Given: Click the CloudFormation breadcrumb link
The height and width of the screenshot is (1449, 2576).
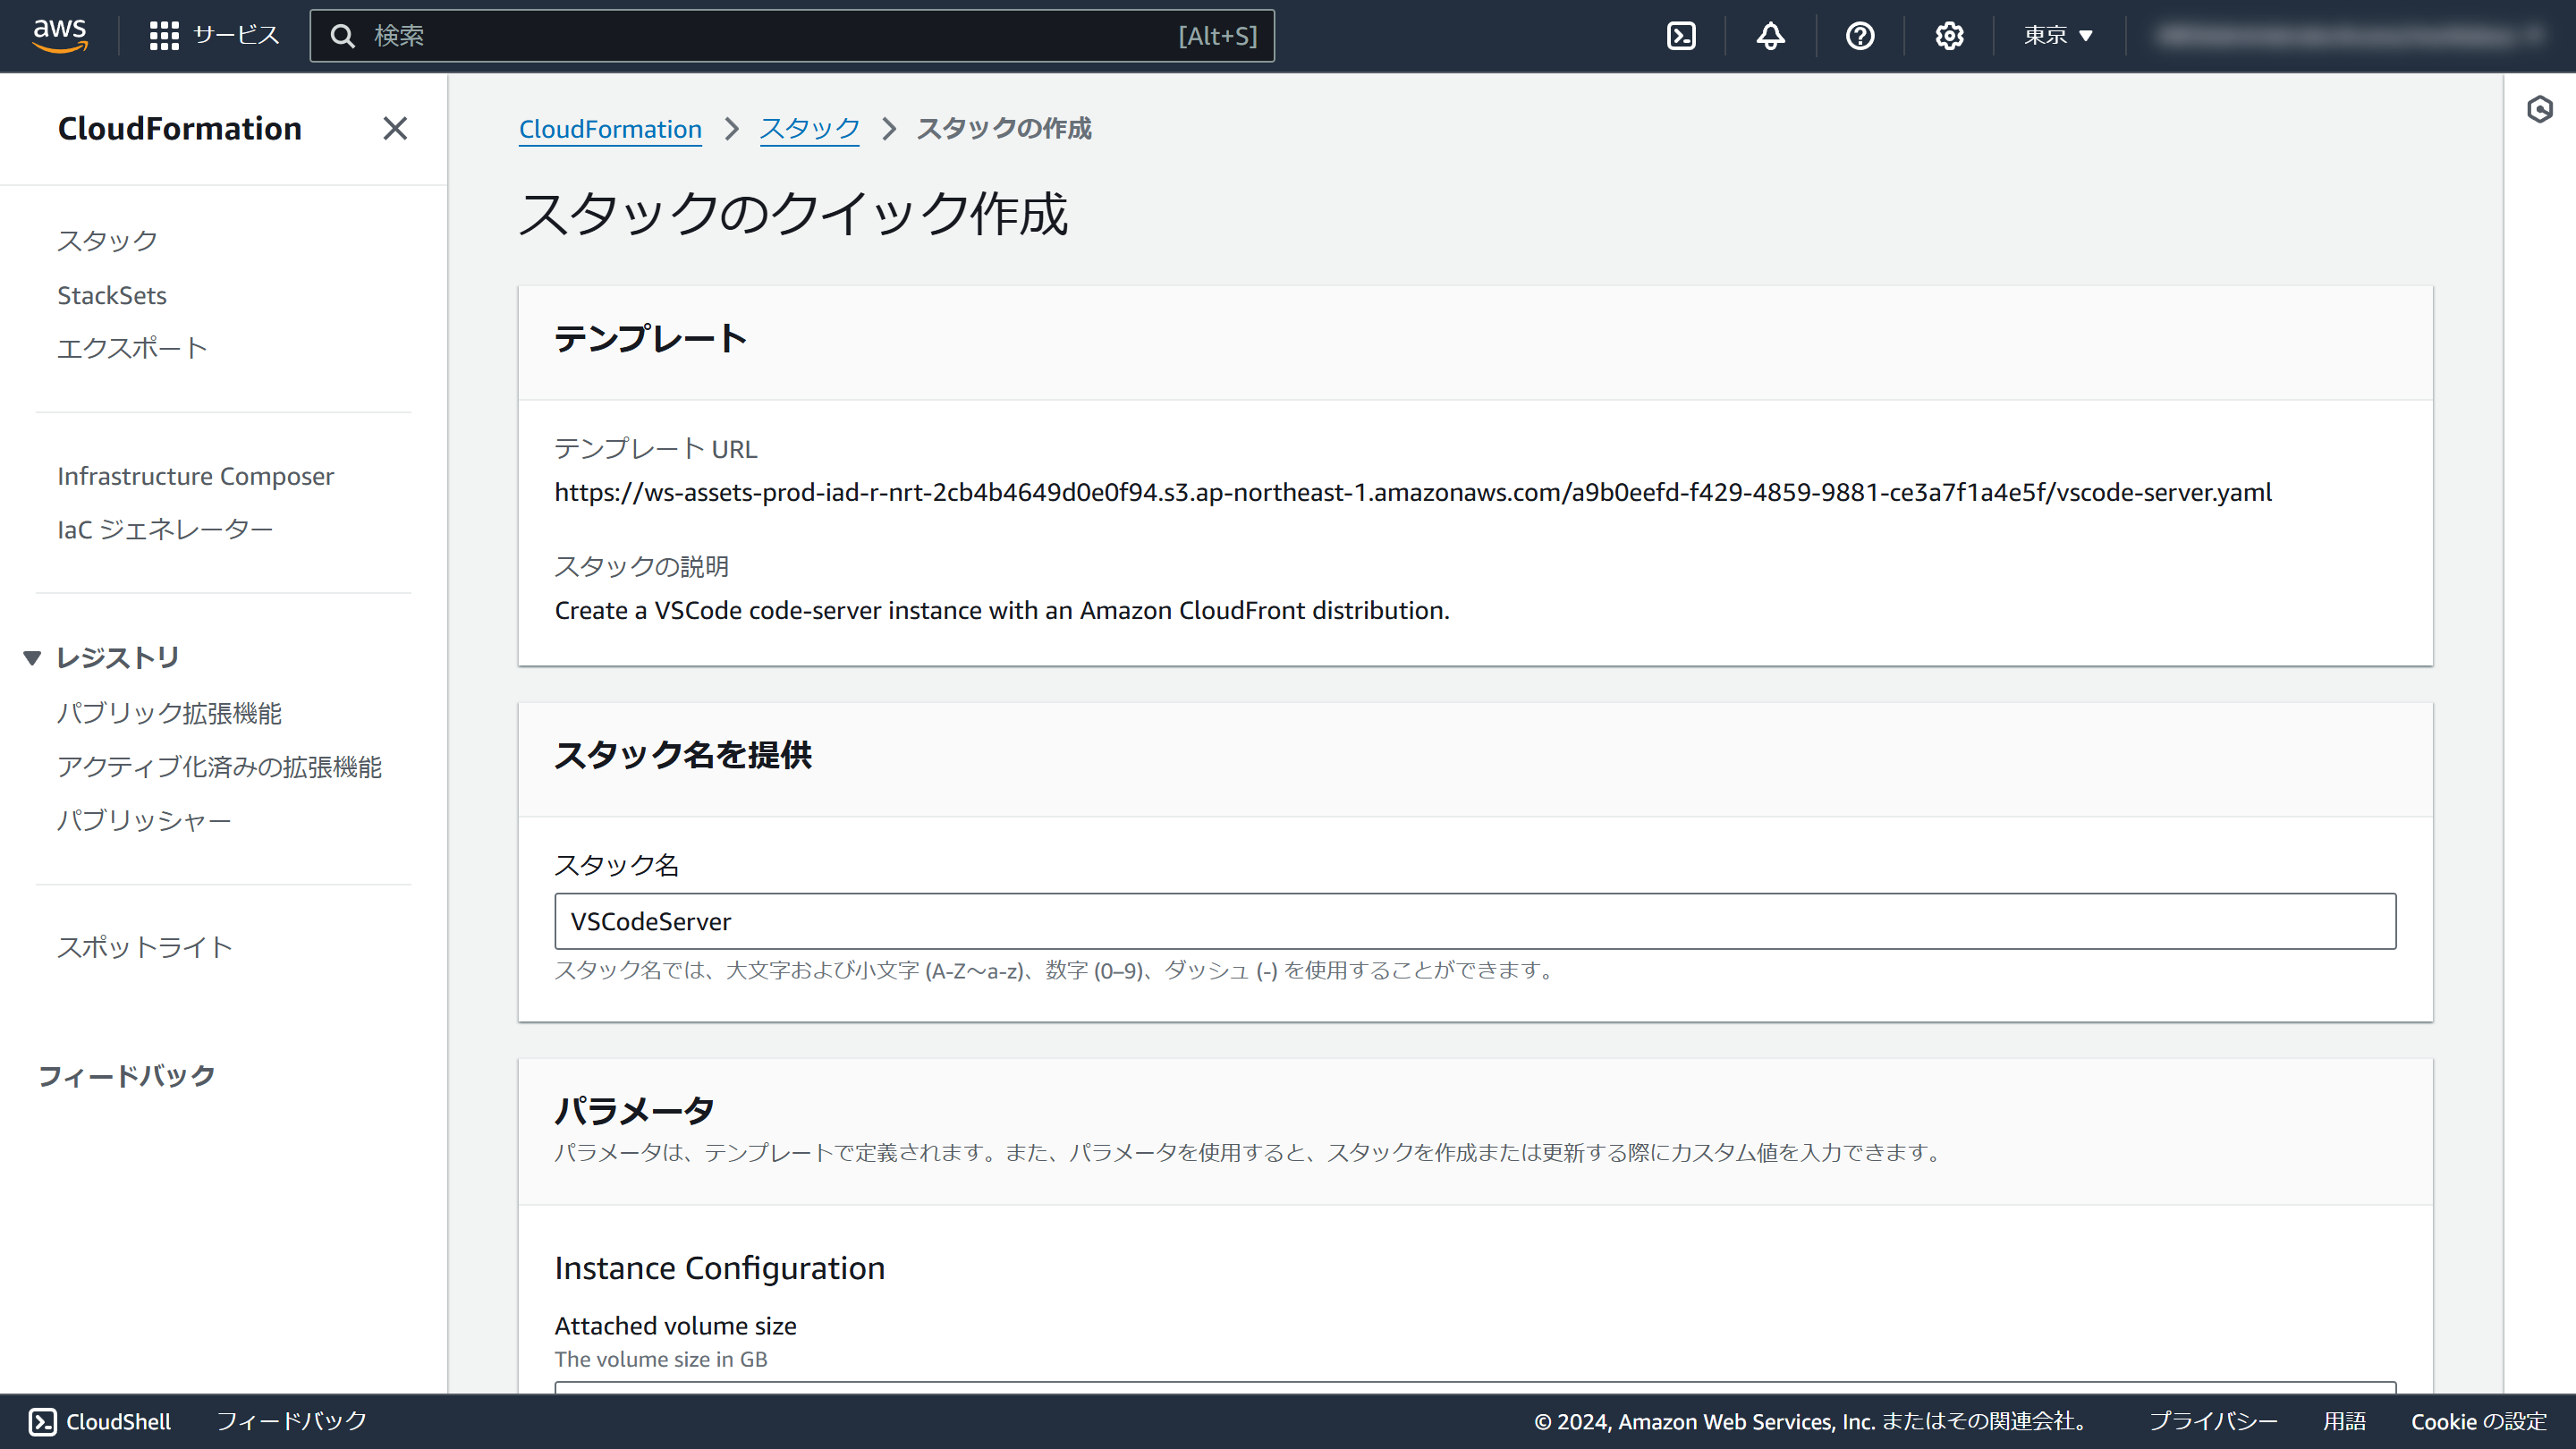Looking at the screenshot, I should tap(610, 129).
